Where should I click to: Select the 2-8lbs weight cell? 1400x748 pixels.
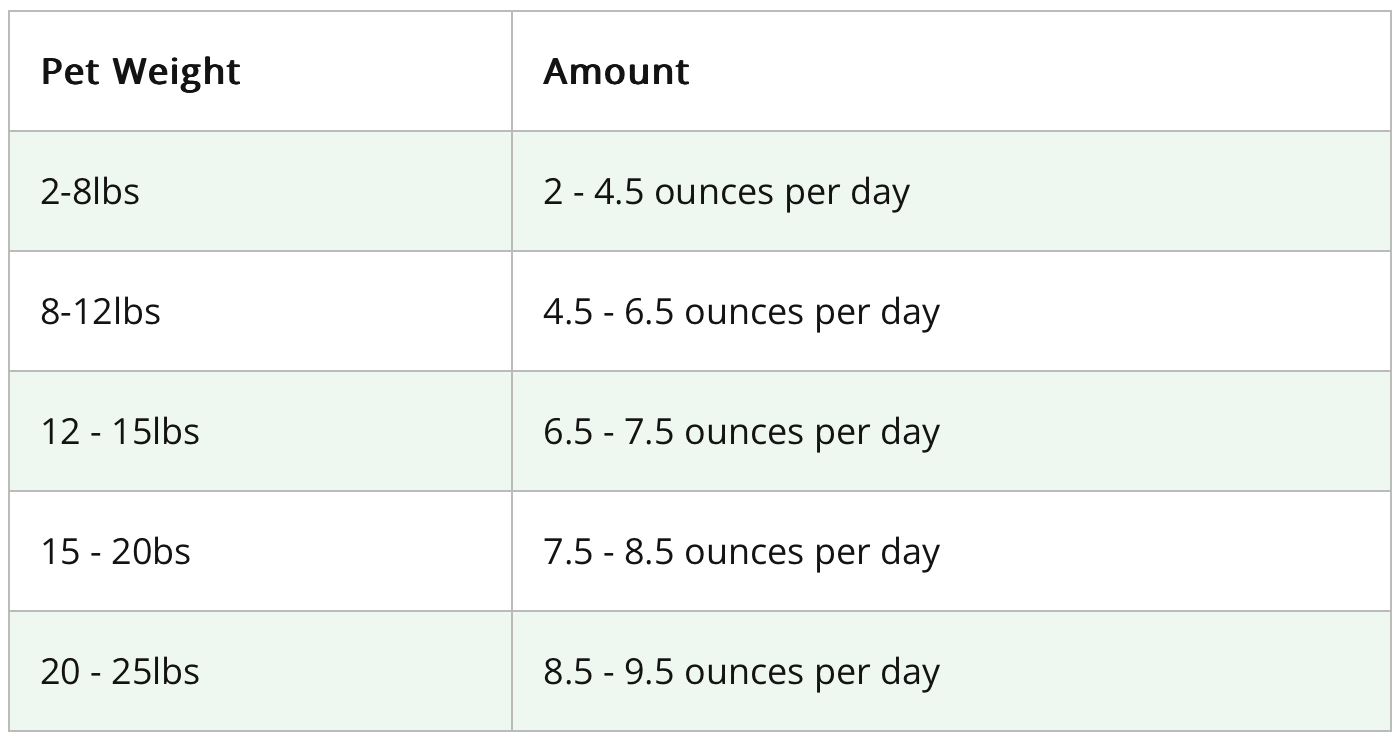click(x=90, y=191)
